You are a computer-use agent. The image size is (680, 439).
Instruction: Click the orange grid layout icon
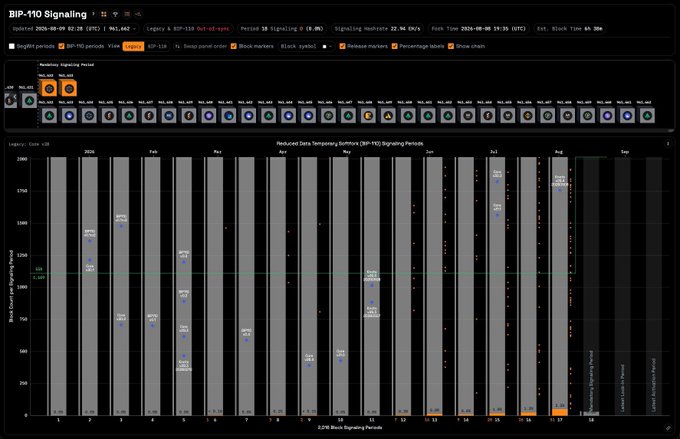coord(104,14)
